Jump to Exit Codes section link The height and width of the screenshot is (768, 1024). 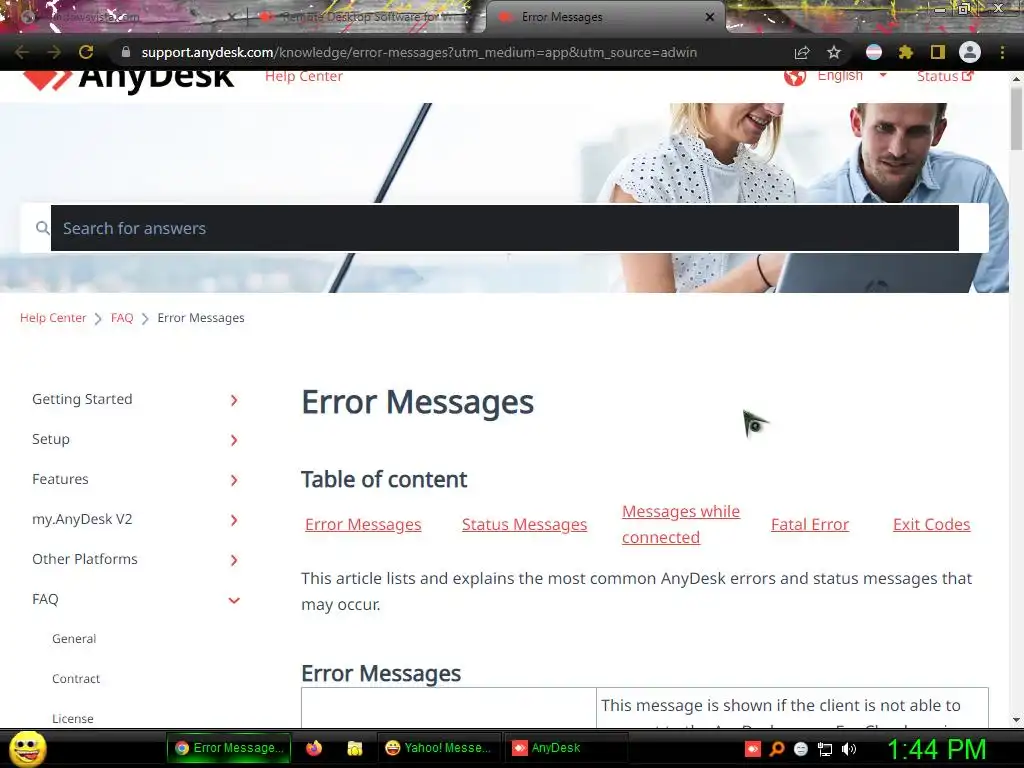pos(931,524)
